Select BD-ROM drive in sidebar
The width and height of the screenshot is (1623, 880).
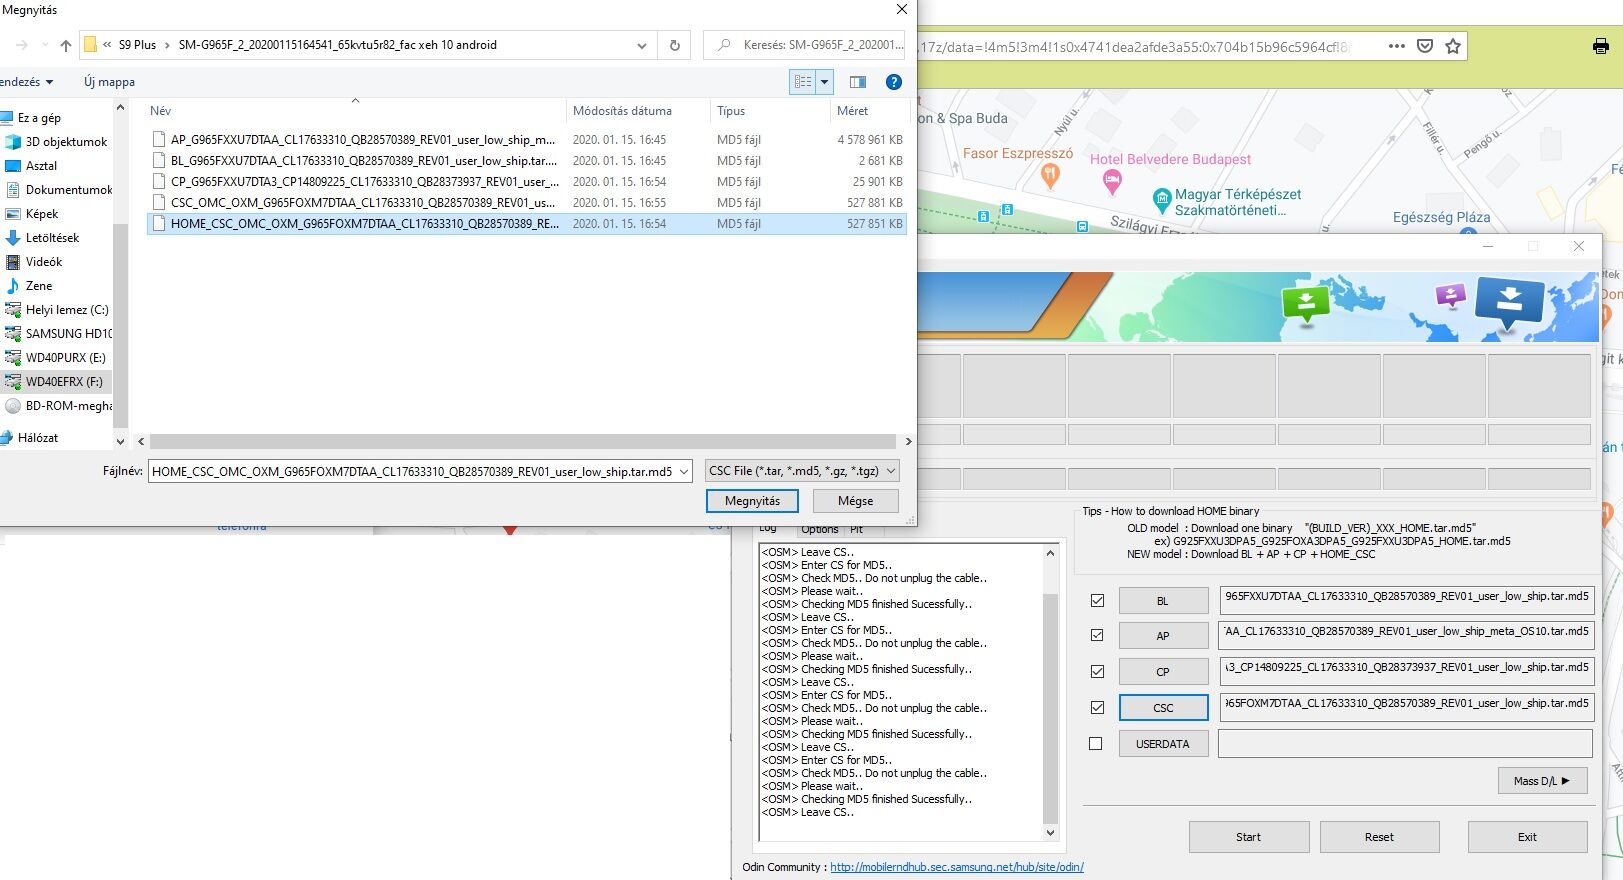(x=59, y=406)
